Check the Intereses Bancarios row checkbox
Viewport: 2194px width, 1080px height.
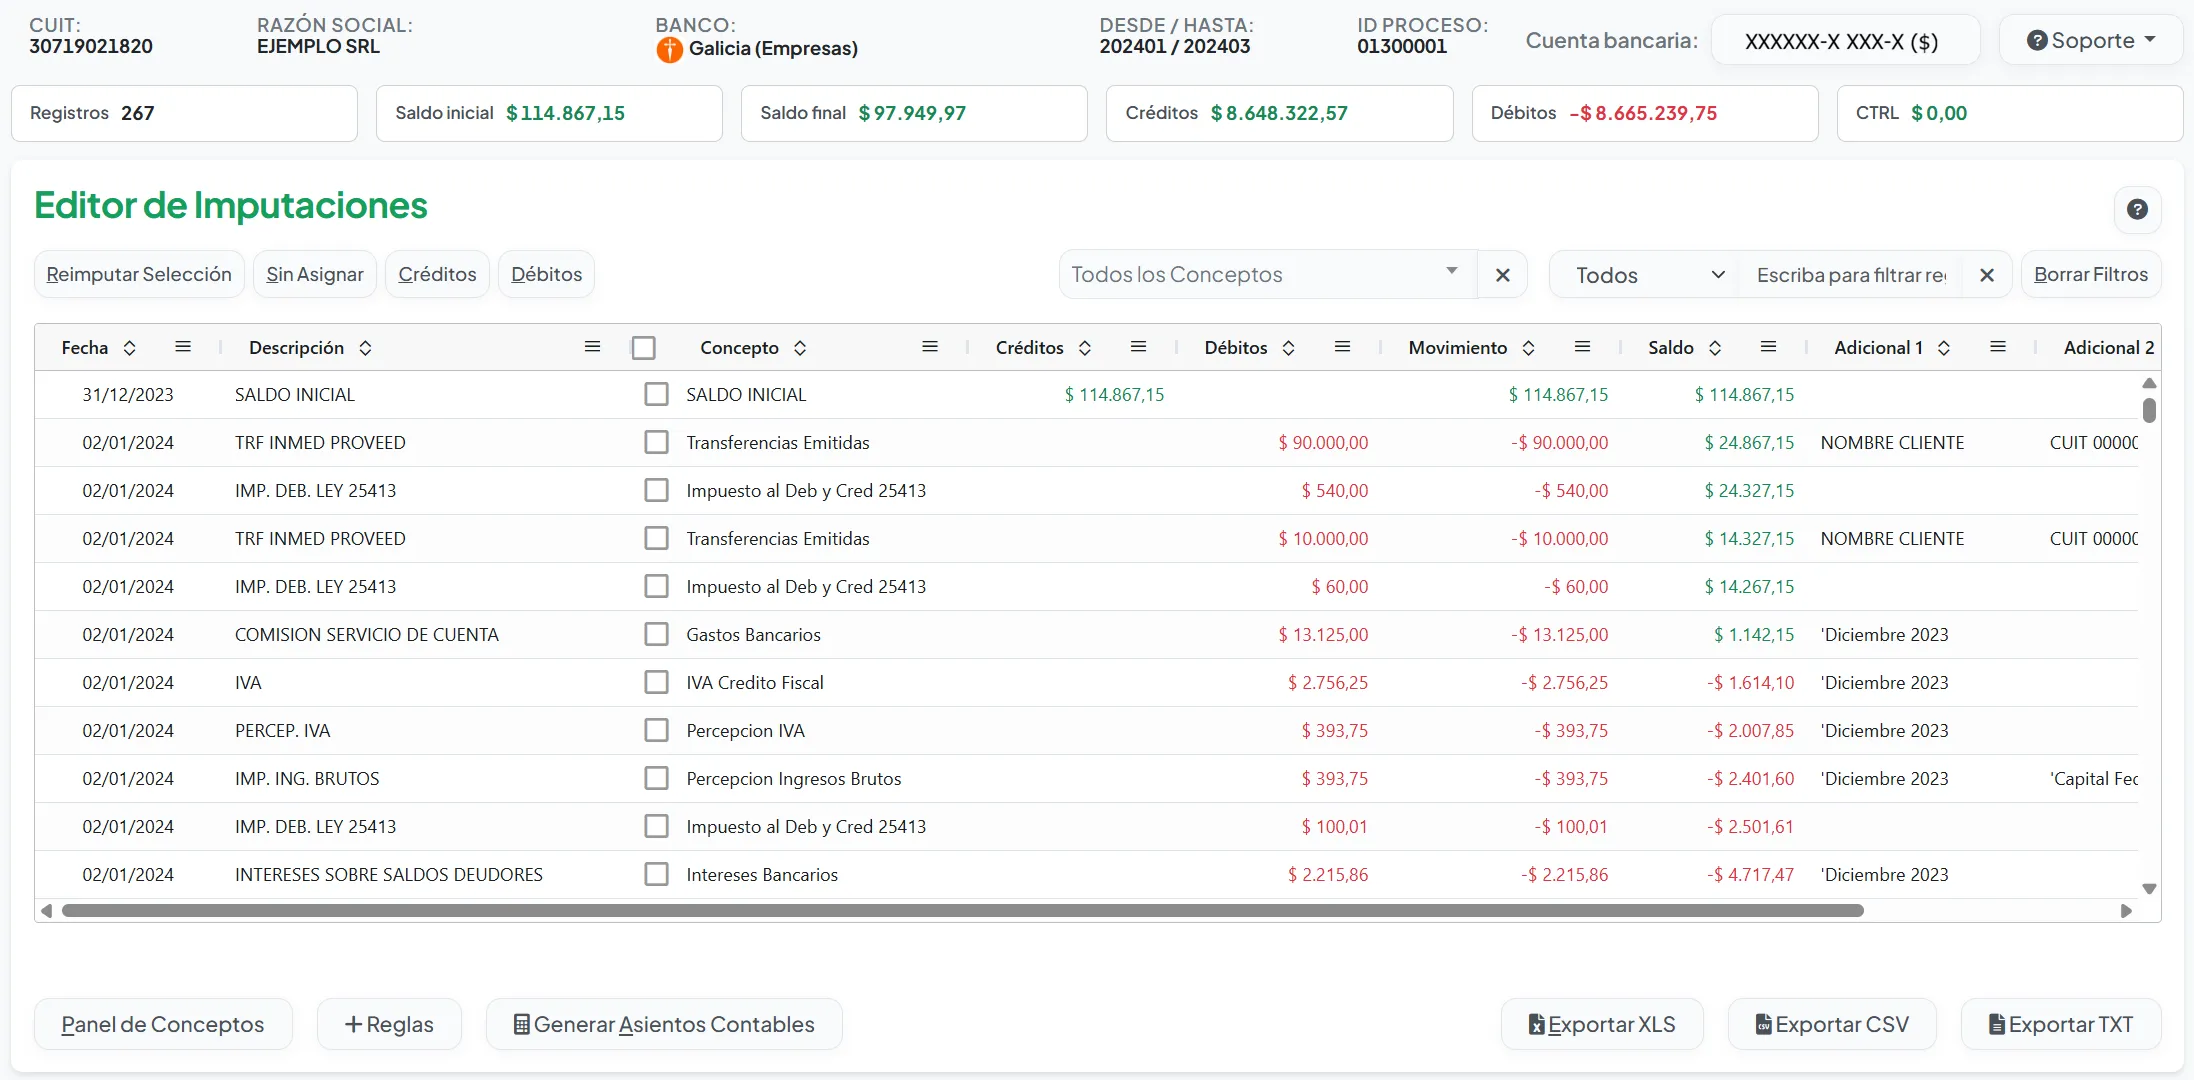pos(656,875)
